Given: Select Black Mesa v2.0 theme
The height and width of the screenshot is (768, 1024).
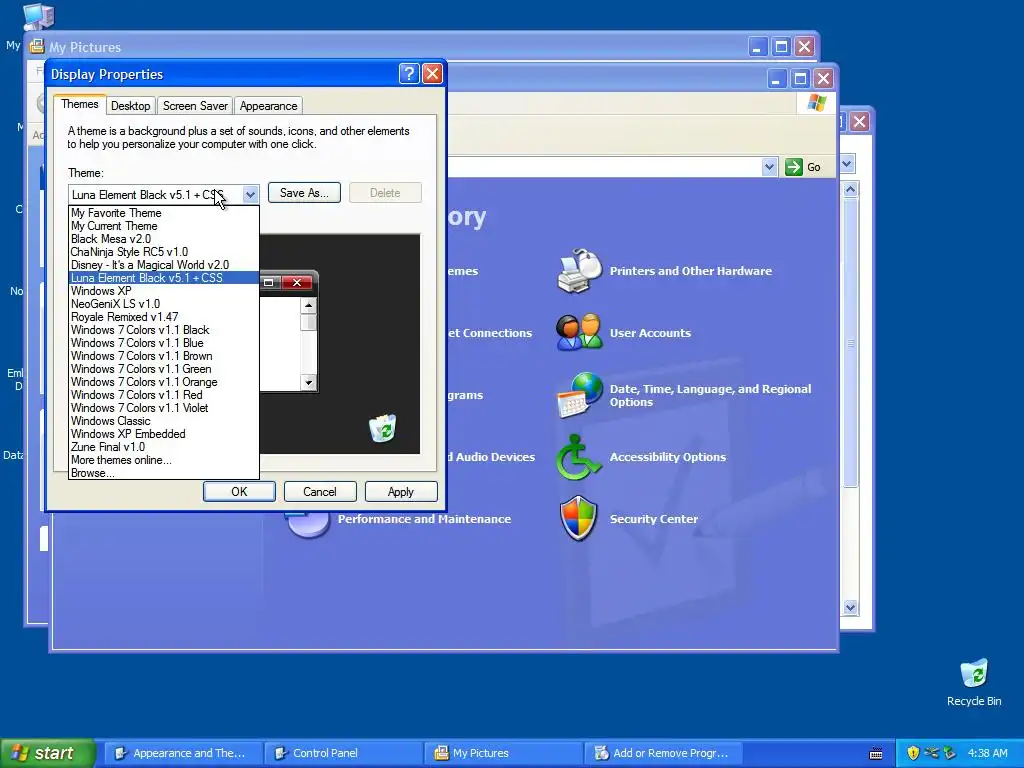Looking at the screenshot, I should point(164,239).
